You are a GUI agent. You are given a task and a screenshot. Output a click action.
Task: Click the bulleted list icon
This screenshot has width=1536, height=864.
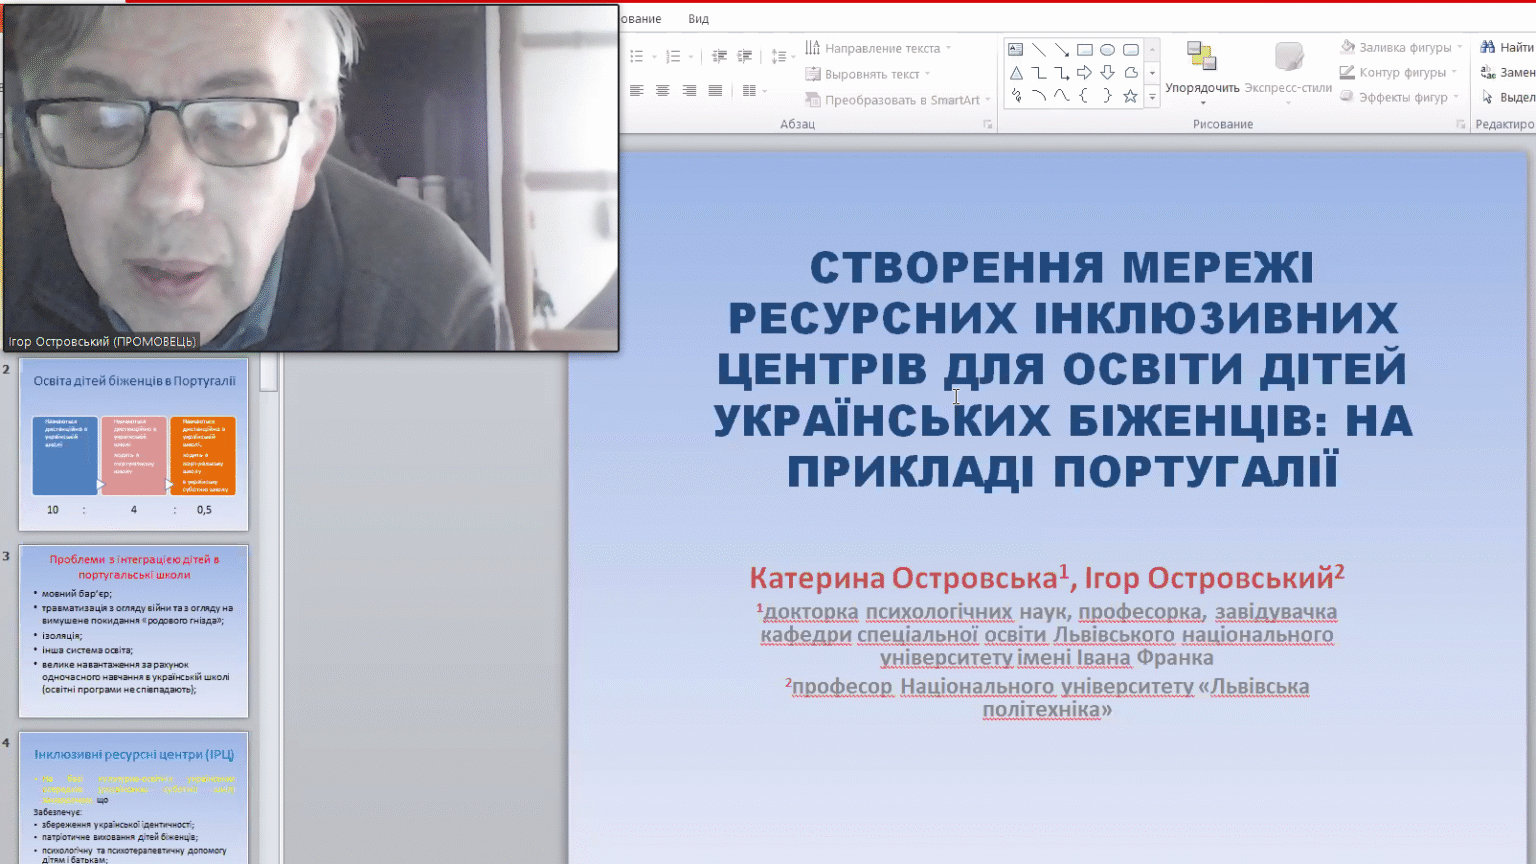[x=637, y=57]
